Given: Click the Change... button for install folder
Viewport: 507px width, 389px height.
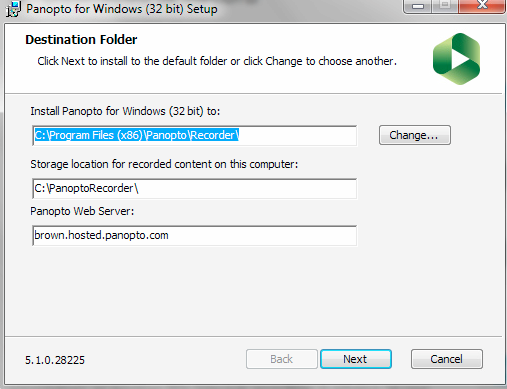Looking at the screenshot, I should [x=415, y=135].
